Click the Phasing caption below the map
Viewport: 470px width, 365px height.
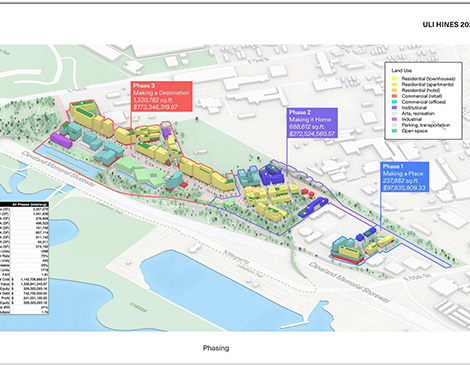pyautogui.click(x=216, y=348)
